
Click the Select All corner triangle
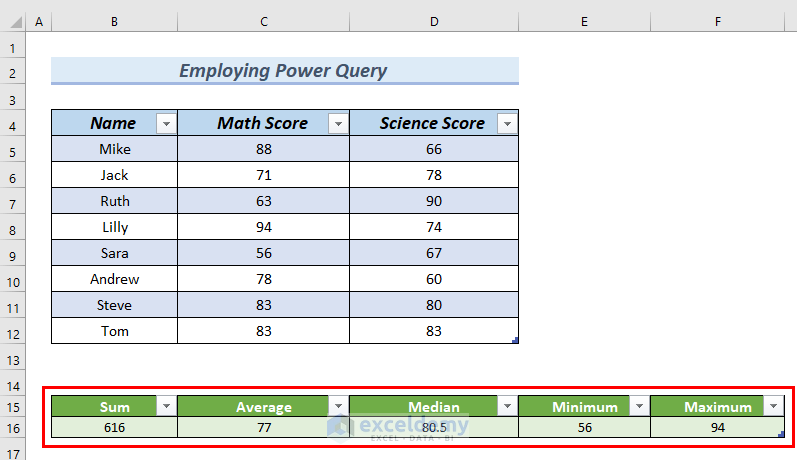point(16,22)
